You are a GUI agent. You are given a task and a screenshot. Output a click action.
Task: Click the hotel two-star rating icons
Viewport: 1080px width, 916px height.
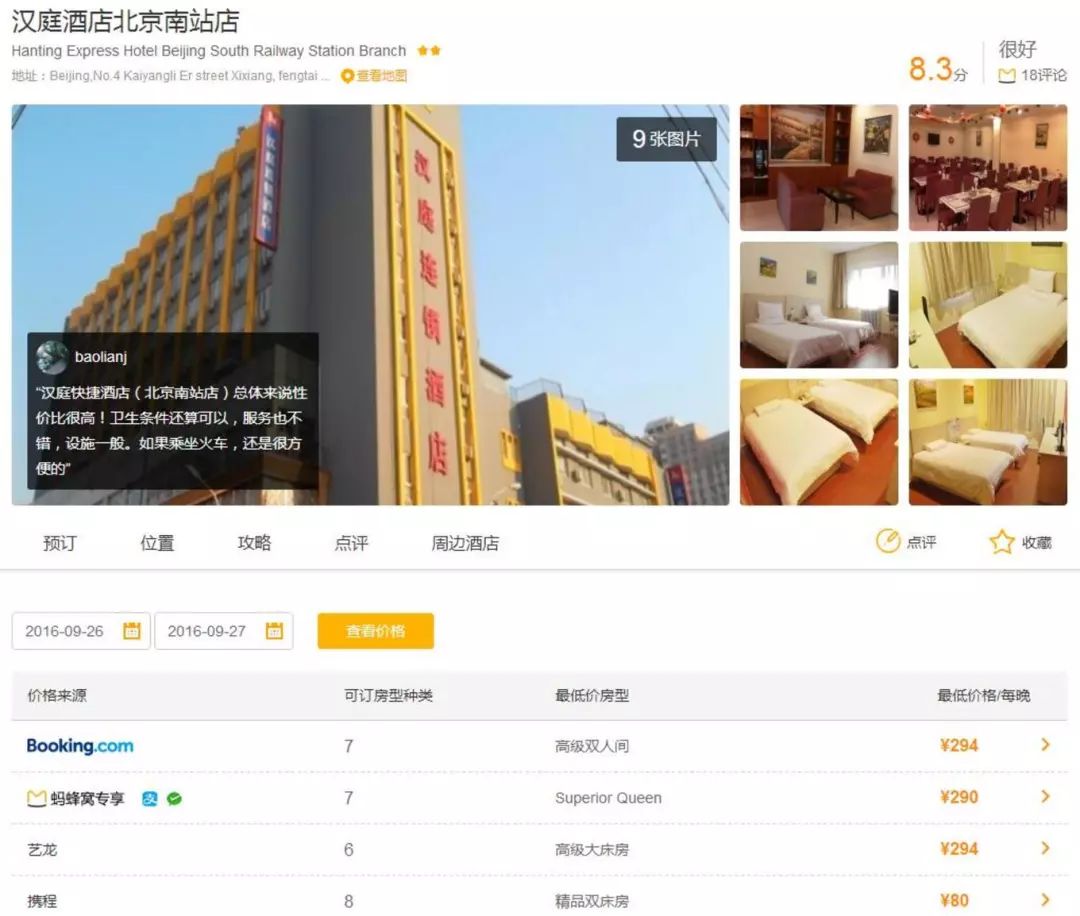click(429, 50)
